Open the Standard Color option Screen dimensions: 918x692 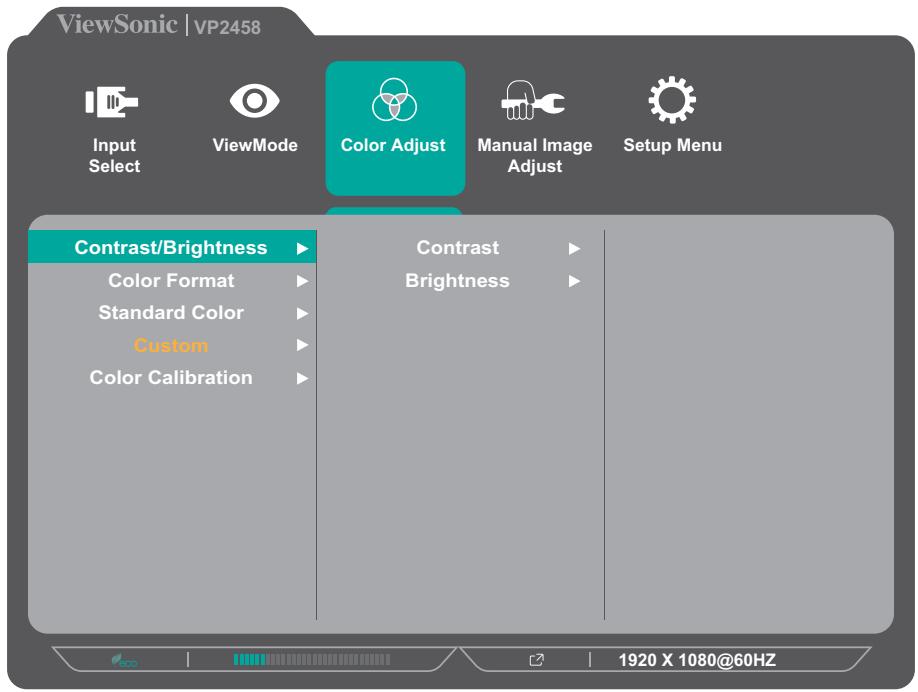pos(171,313)
